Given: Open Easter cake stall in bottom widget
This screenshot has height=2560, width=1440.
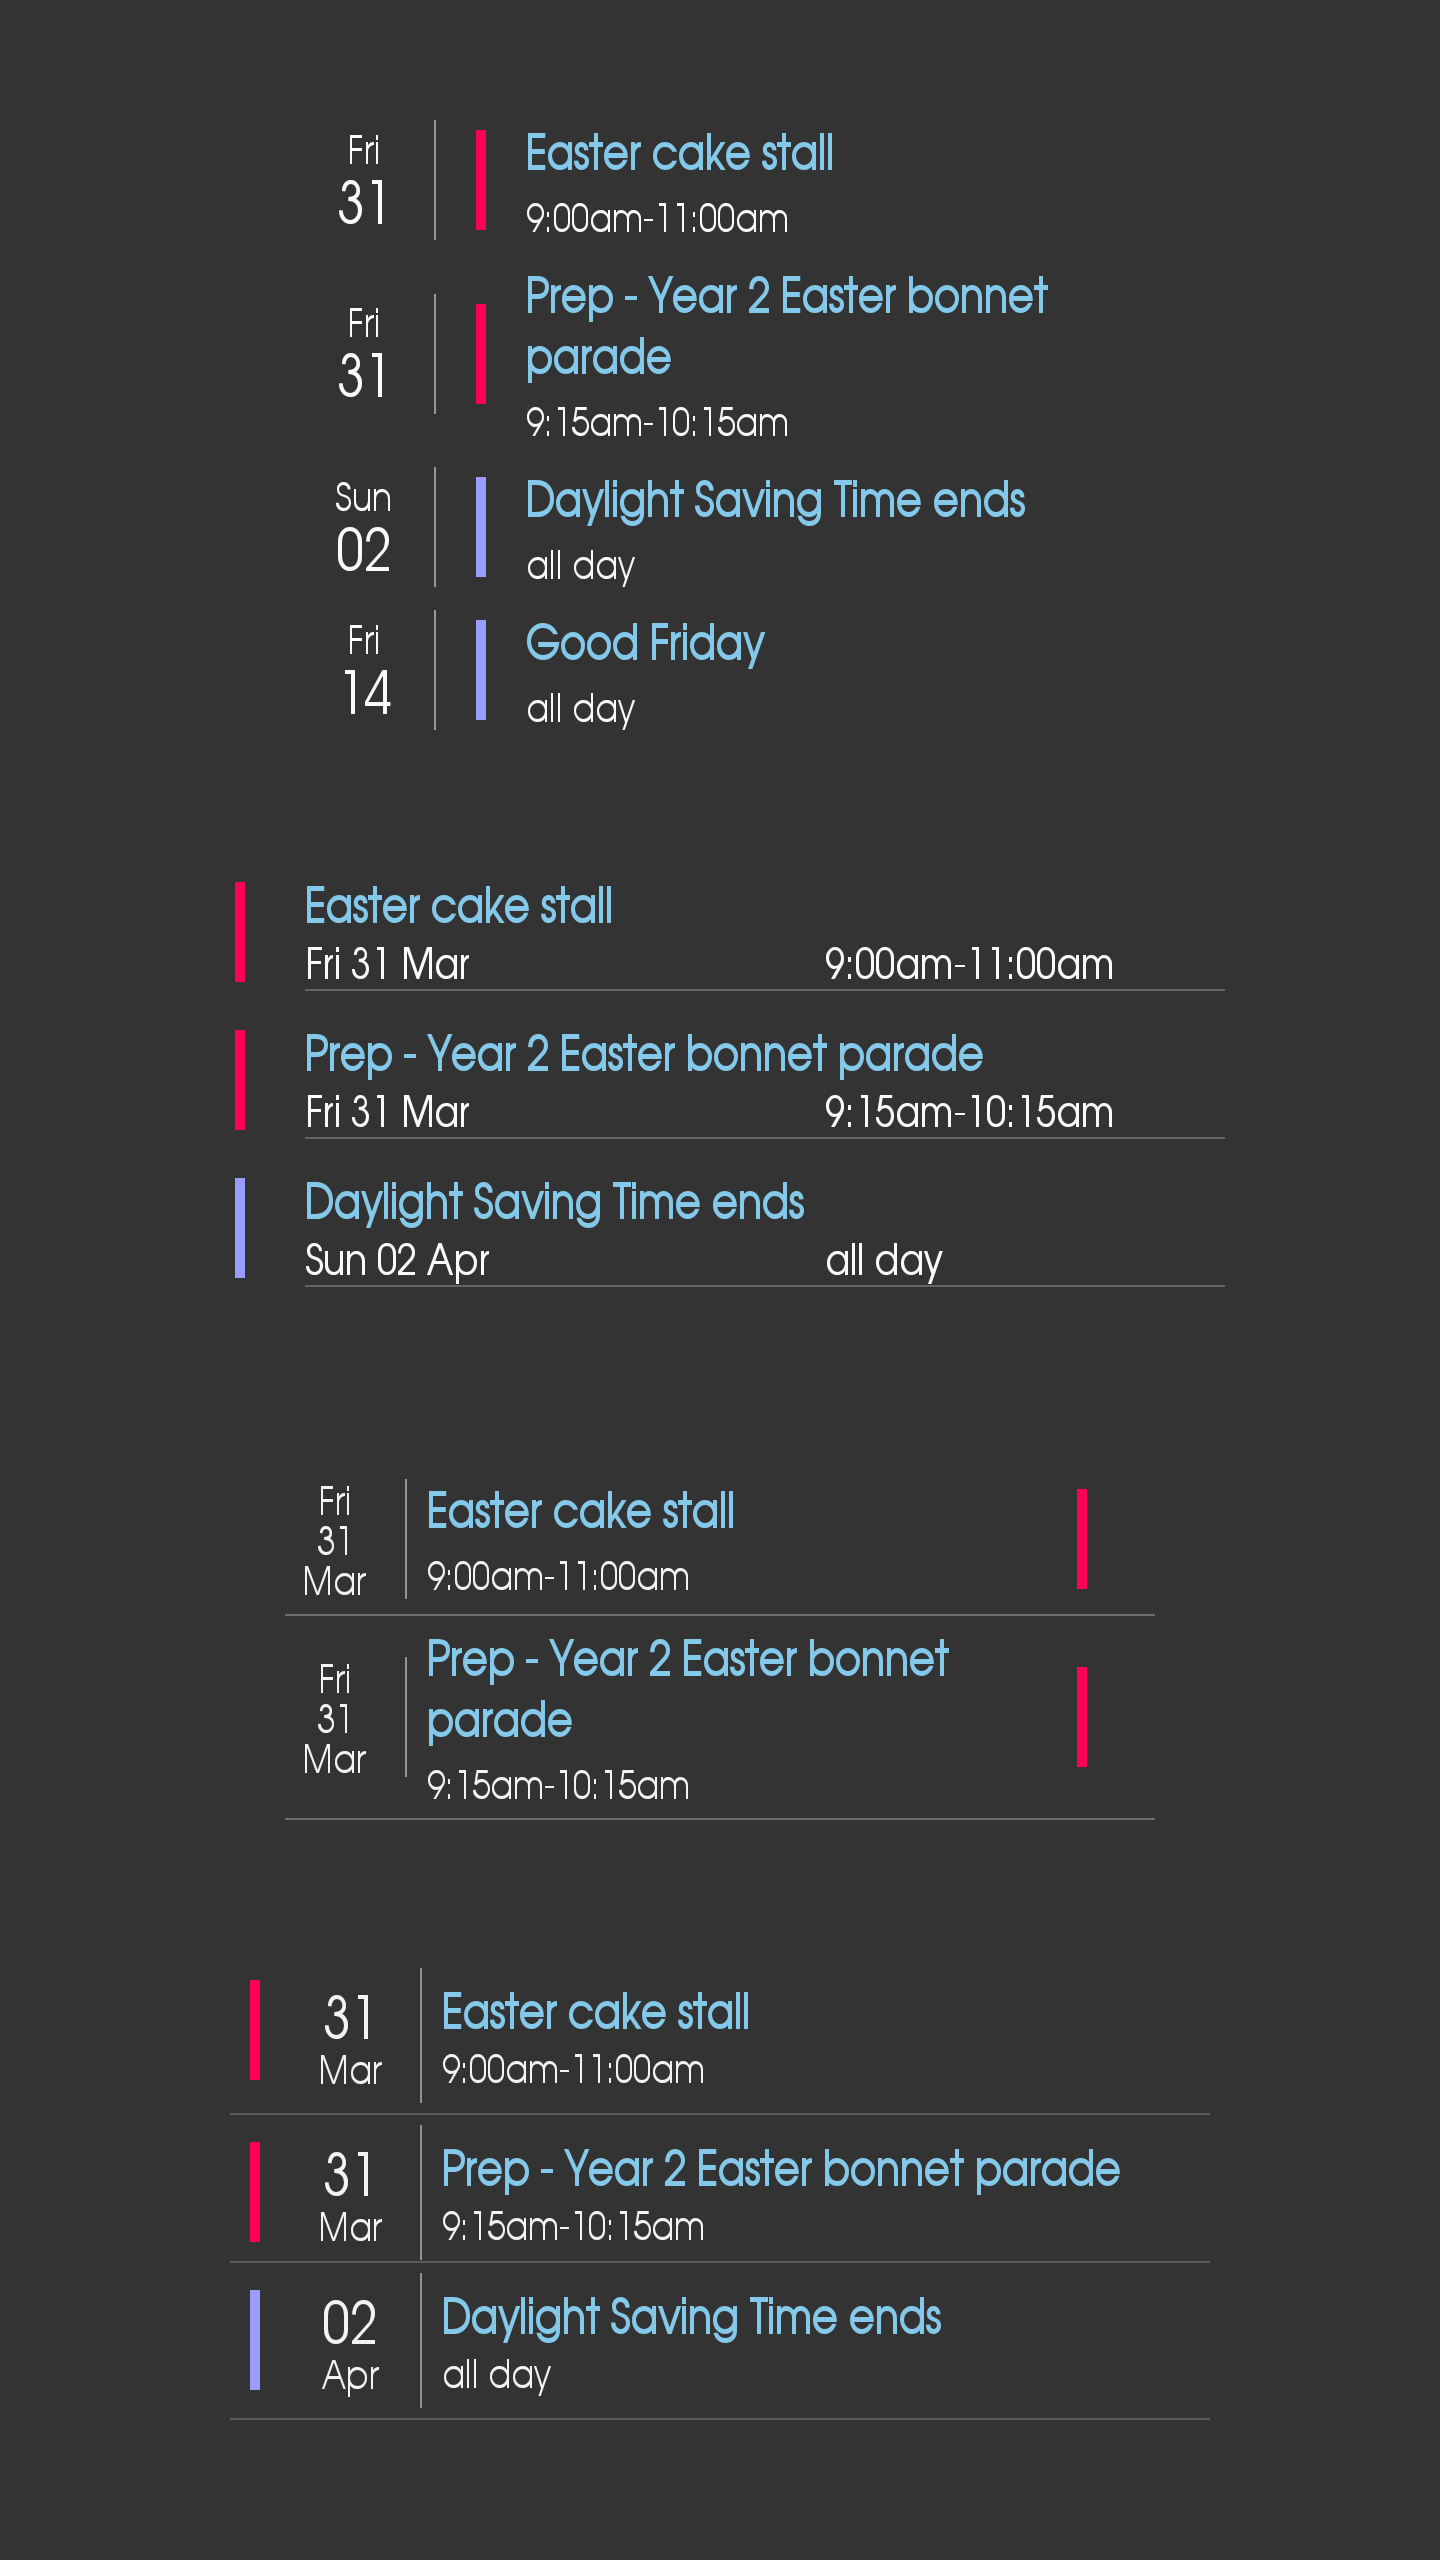Looking at the screenshot, I should 595,2012.
